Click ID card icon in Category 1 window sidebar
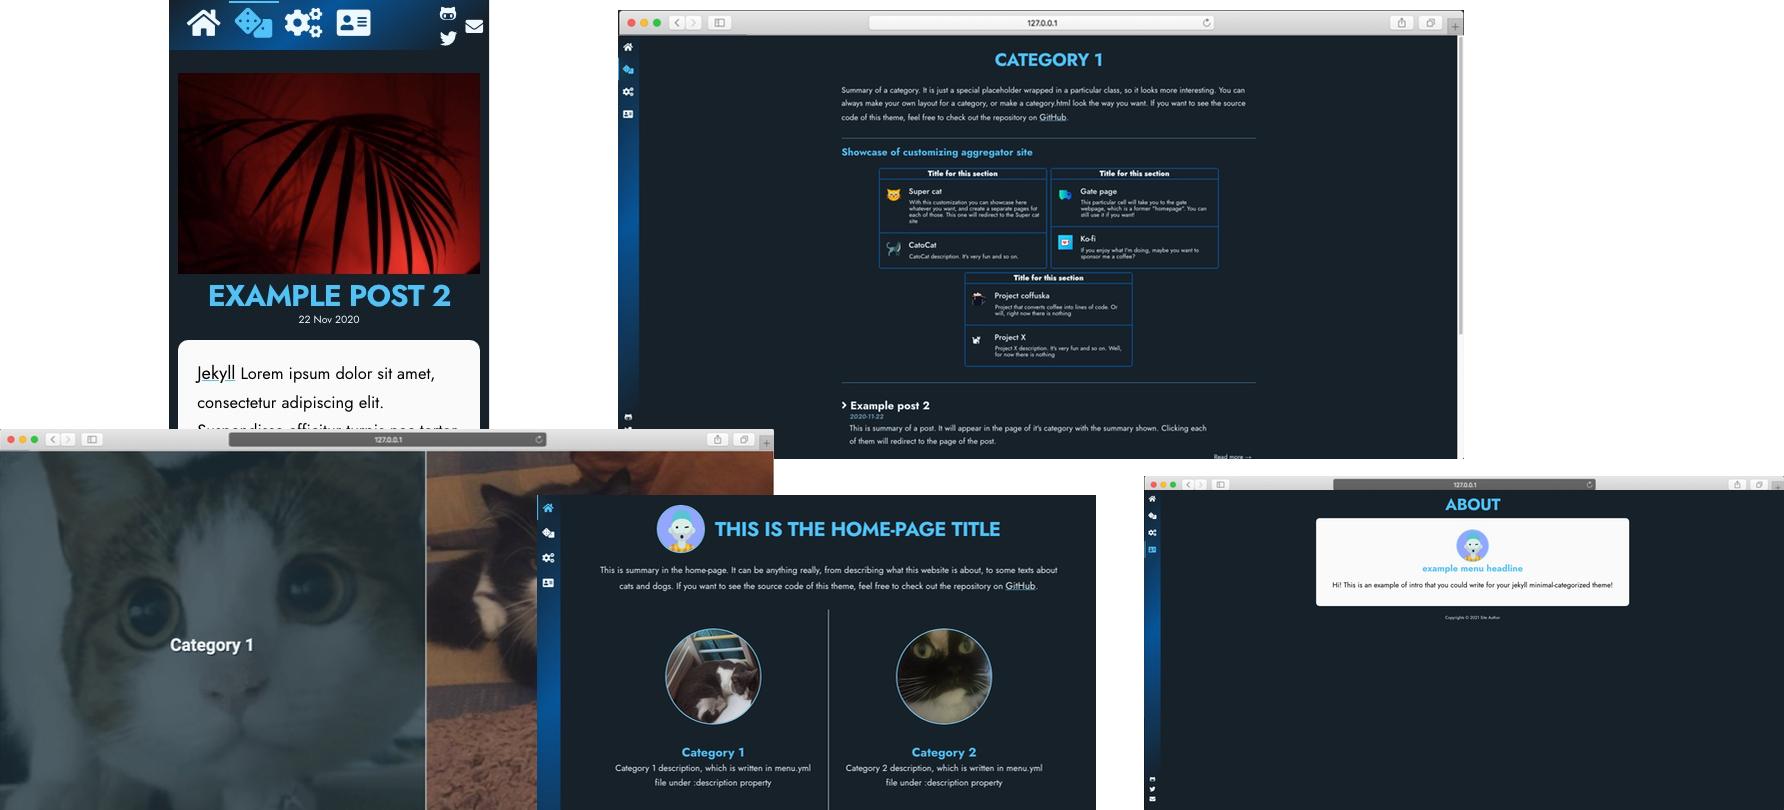This screenshot has width=1784, height=810. pyautogui.click(x=628, y=114)
